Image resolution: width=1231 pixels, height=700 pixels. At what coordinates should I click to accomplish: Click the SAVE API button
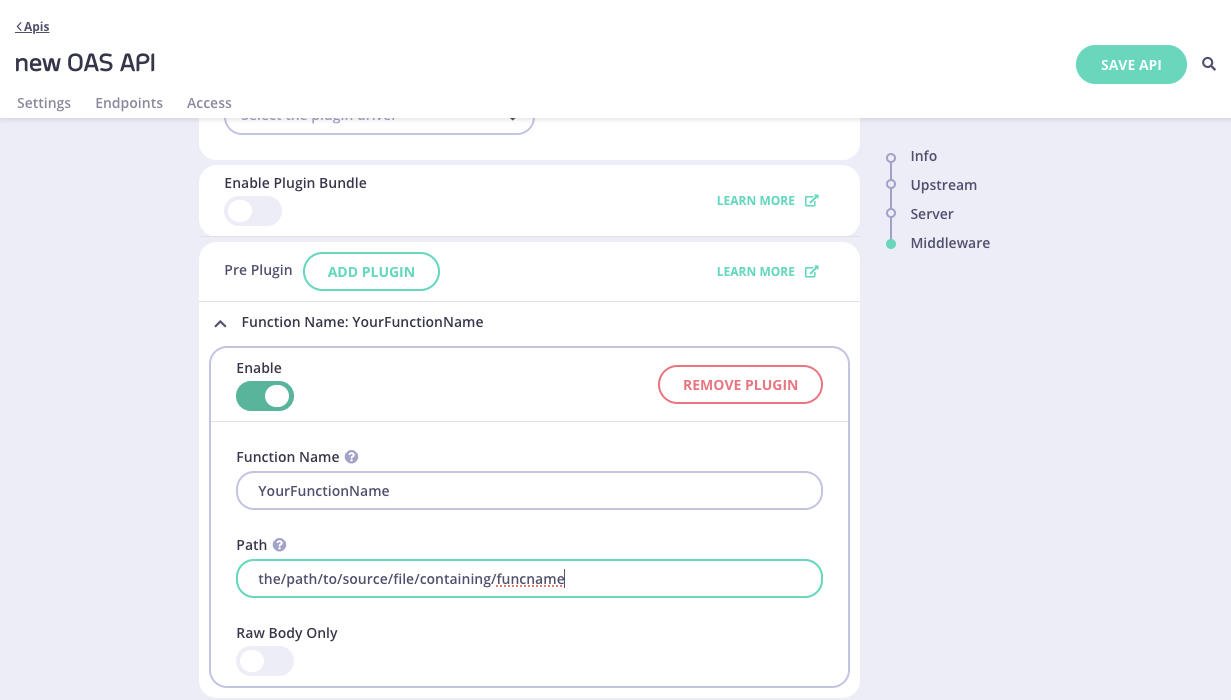coord(1131,64)
